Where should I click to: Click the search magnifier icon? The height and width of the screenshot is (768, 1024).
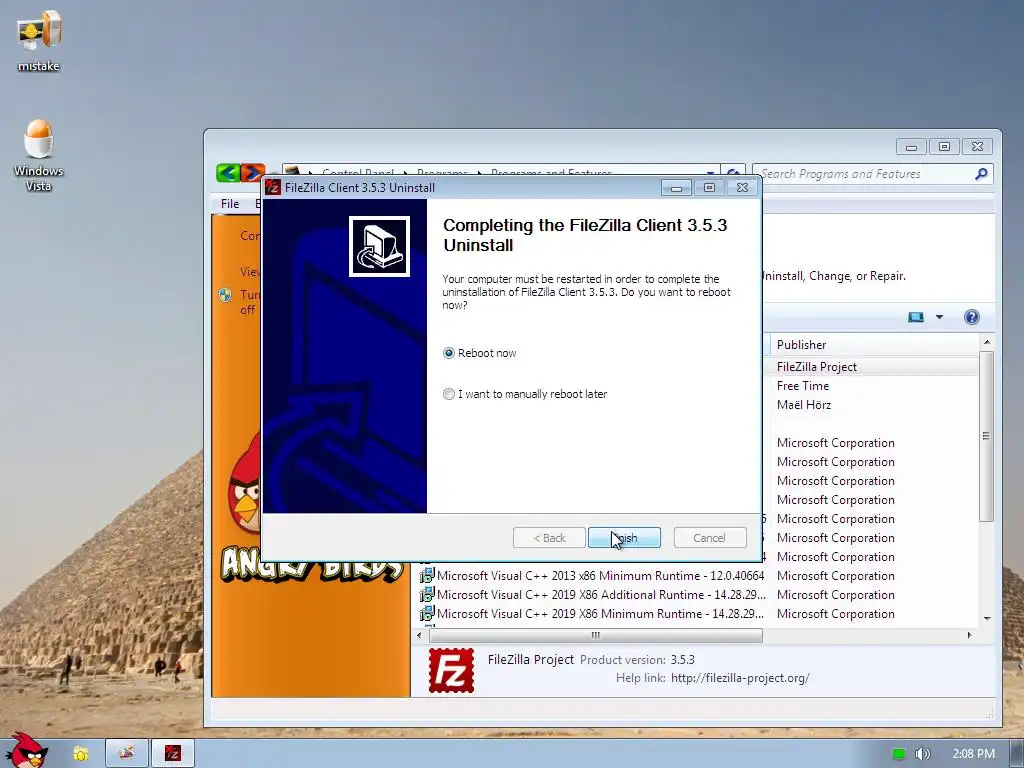click(x=981, y=174)
